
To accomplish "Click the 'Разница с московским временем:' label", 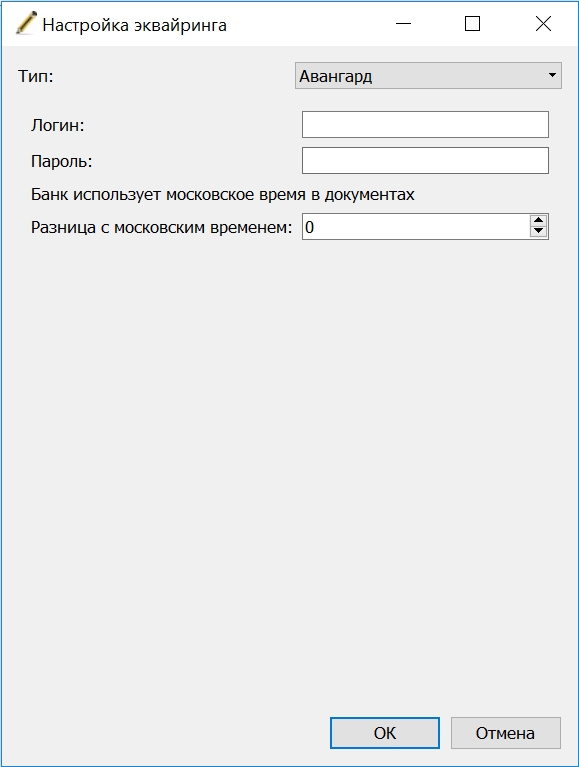I will click(x=161, y=227).
